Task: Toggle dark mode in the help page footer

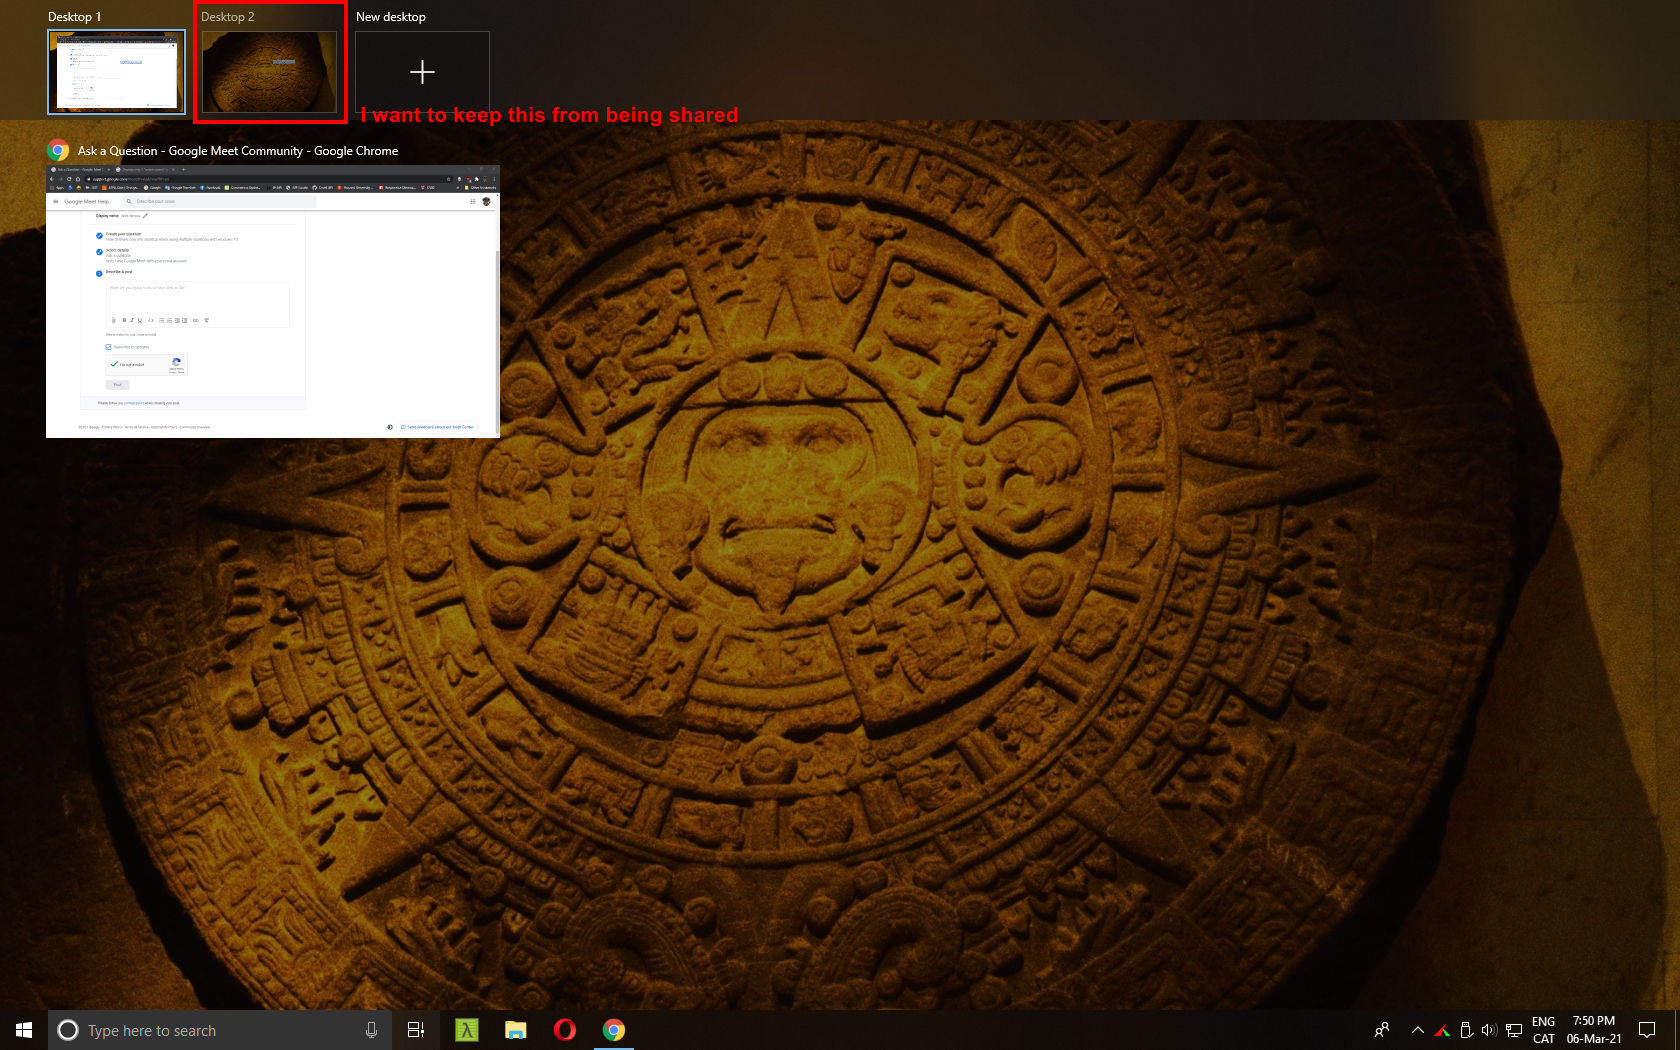Action: click(x=390, y=426)
